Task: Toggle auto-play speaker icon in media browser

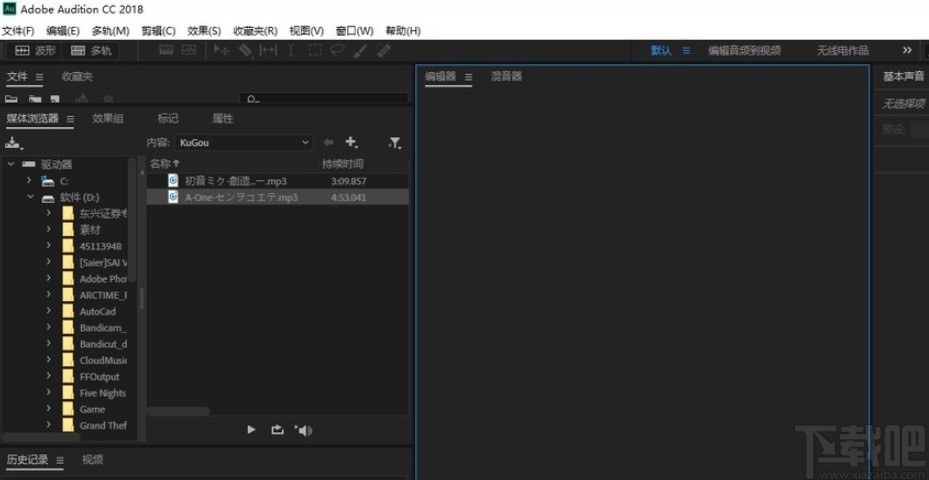Action: click(x=303, y=430)
